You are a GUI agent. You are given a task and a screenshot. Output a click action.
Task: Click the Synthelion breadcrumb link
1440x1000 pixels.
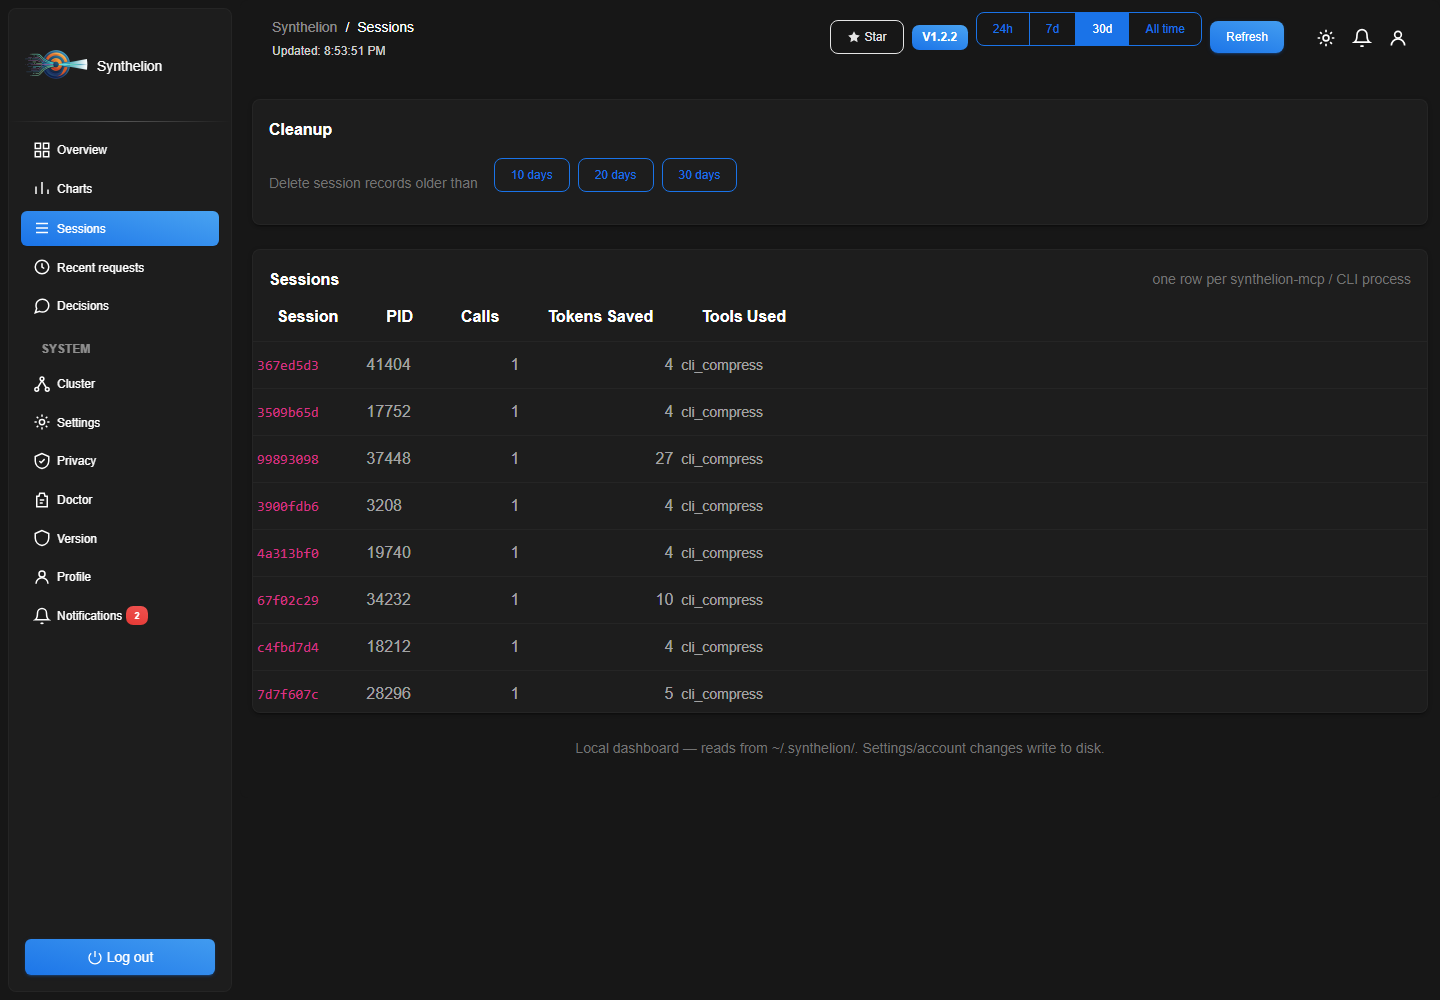pos(304,27)
